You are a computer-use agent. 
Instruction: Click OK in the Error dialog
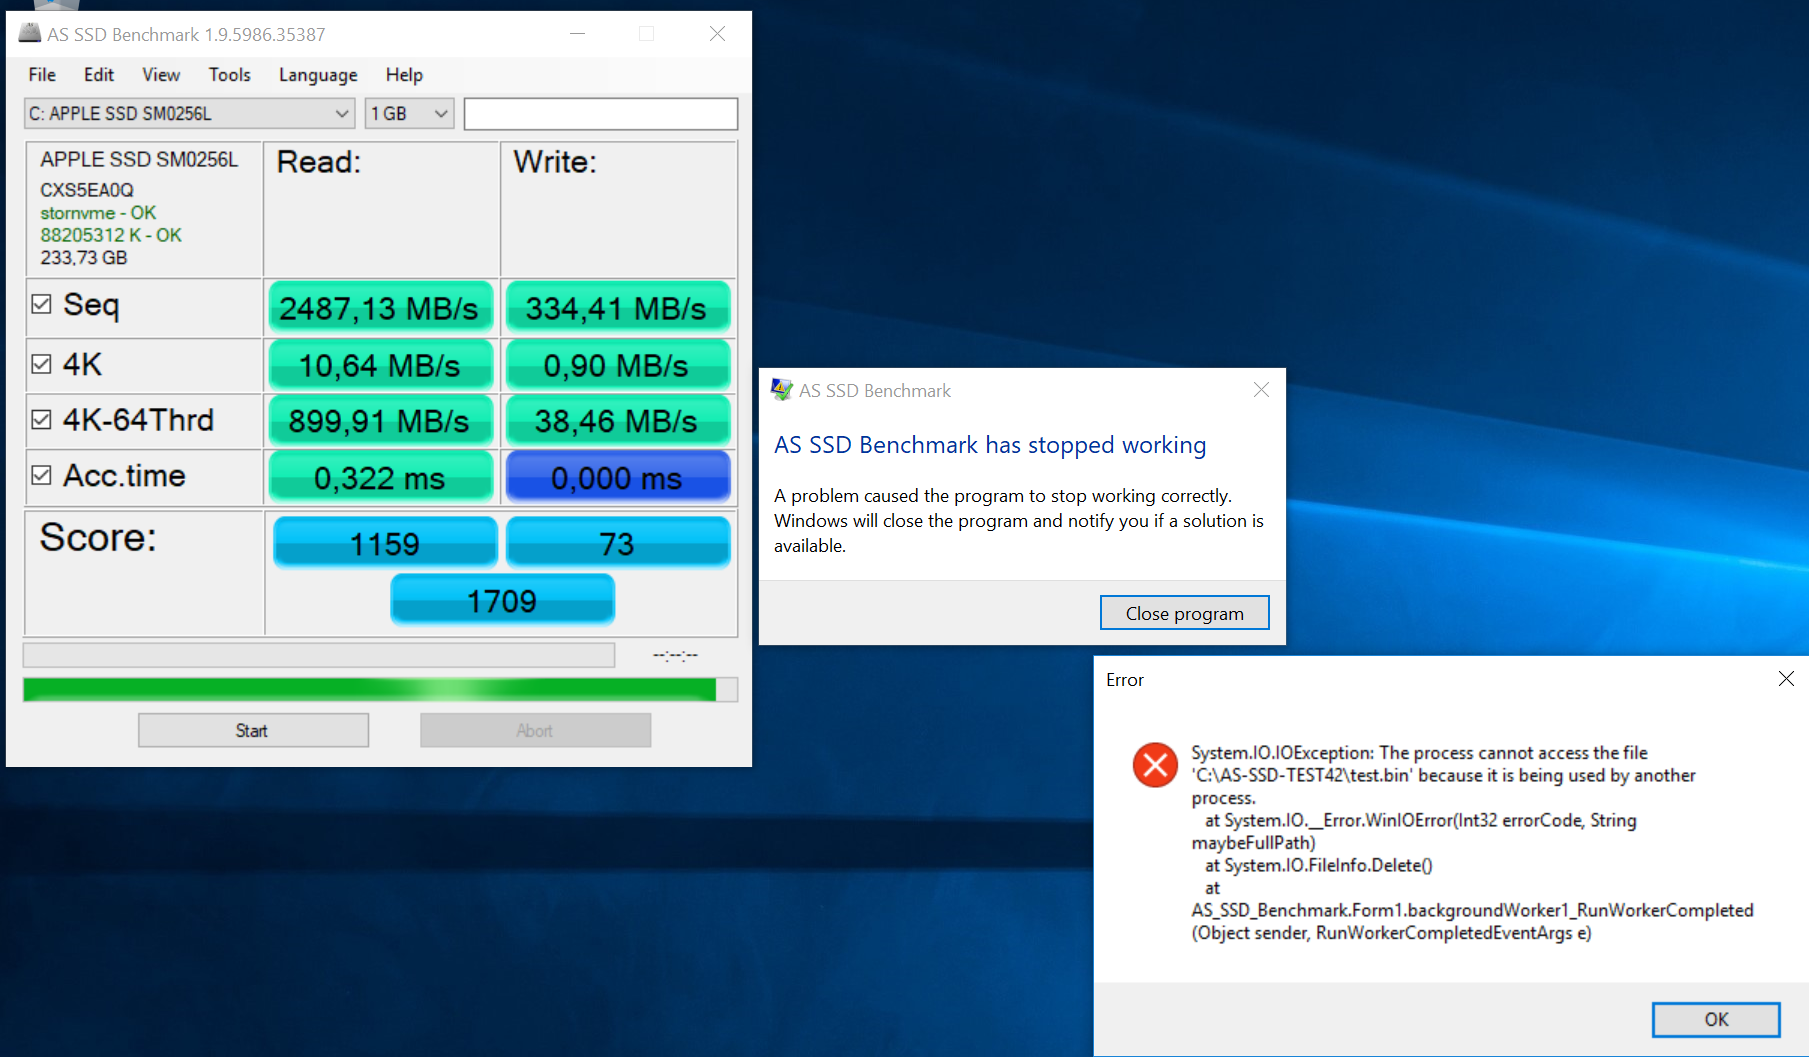[1716, 1019]
